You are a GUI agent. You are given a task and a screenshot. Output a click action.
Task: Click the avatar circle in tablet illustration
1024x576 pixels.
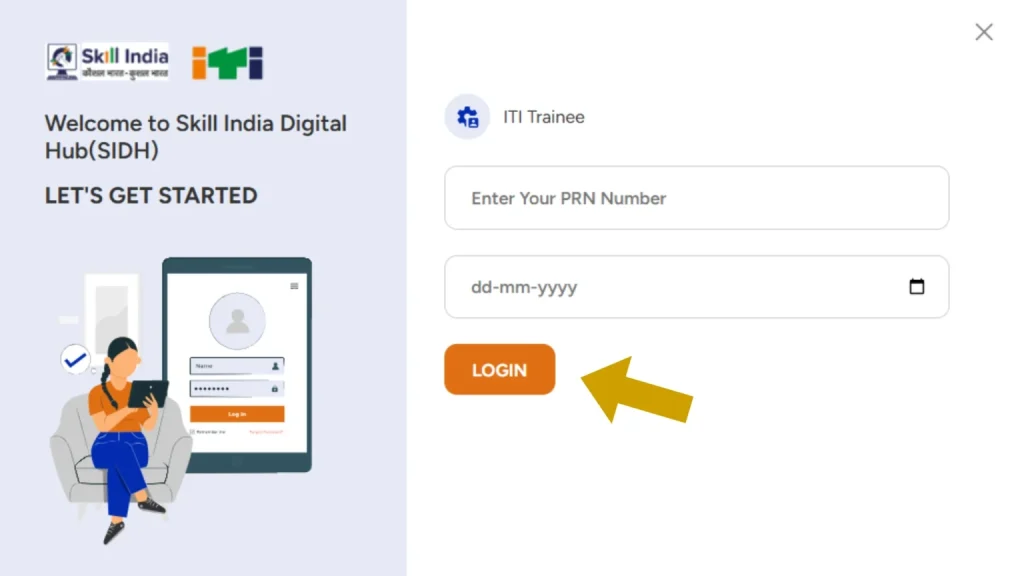click(x=237, y=321)
